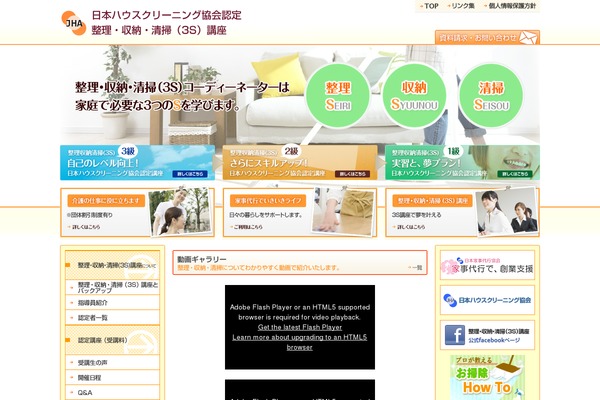Click the businesswomen photo thumbnail

[x=507, y=211]
